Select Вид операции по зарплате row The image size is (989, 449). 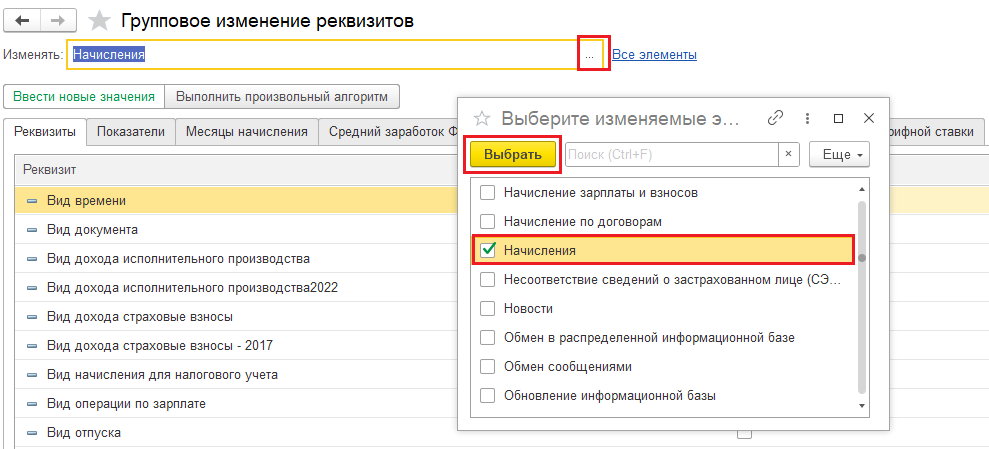pos(237,404)
